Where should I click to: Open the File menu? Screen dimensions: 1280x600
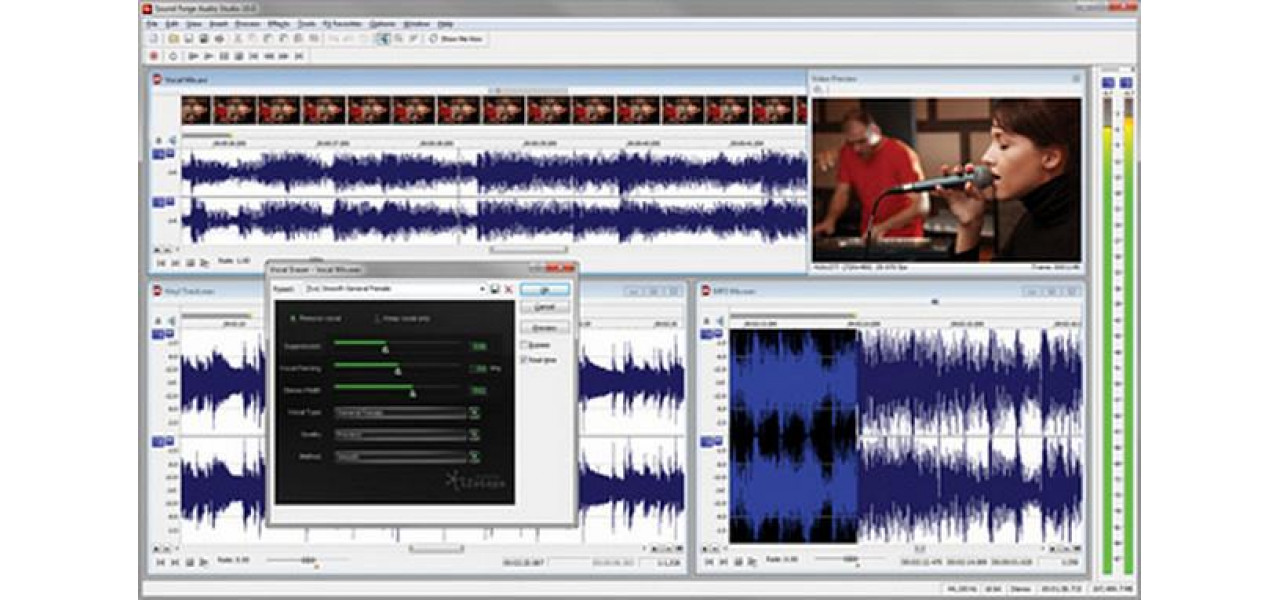pos(152,23)
